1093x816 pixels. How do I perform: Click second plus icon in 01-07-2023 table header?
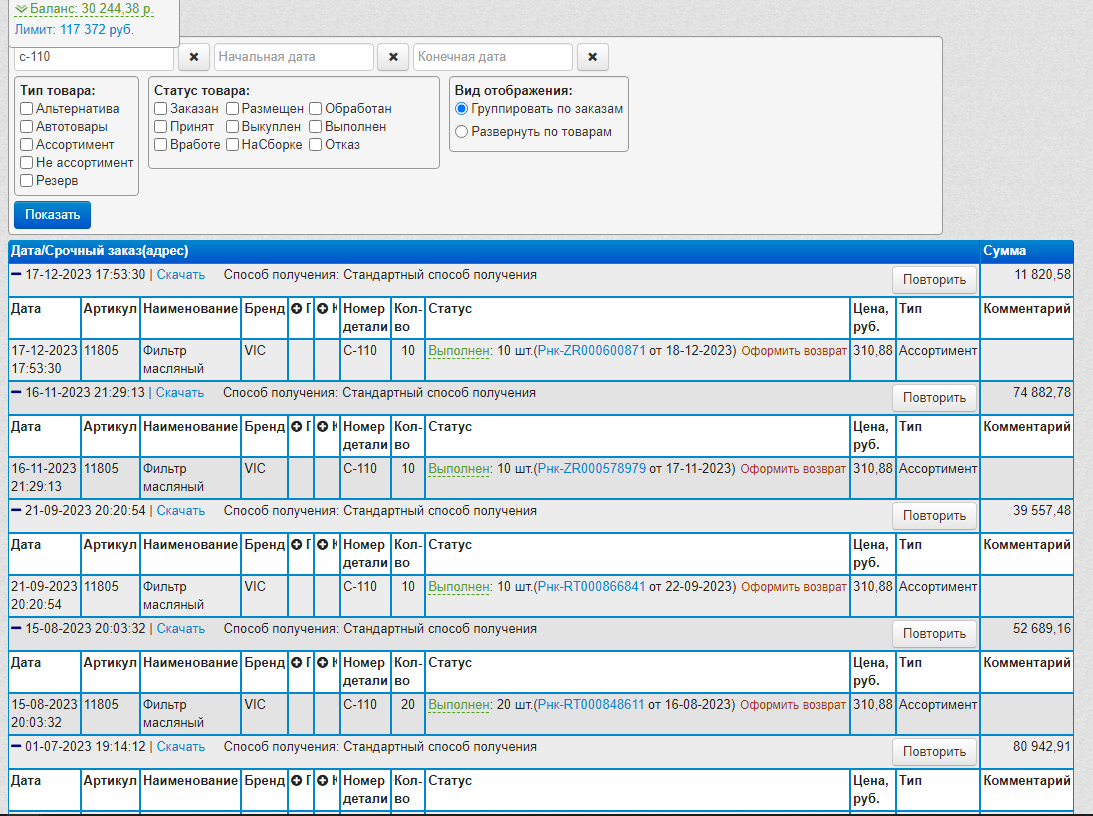click(323, 780)
